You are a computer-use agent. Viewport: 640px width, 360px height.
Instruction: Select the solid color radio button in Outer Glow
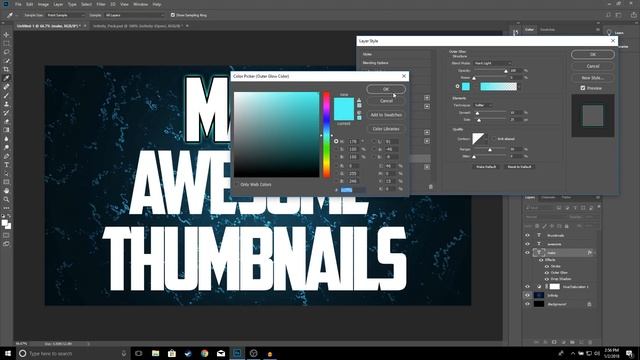[x=457, y=86]
